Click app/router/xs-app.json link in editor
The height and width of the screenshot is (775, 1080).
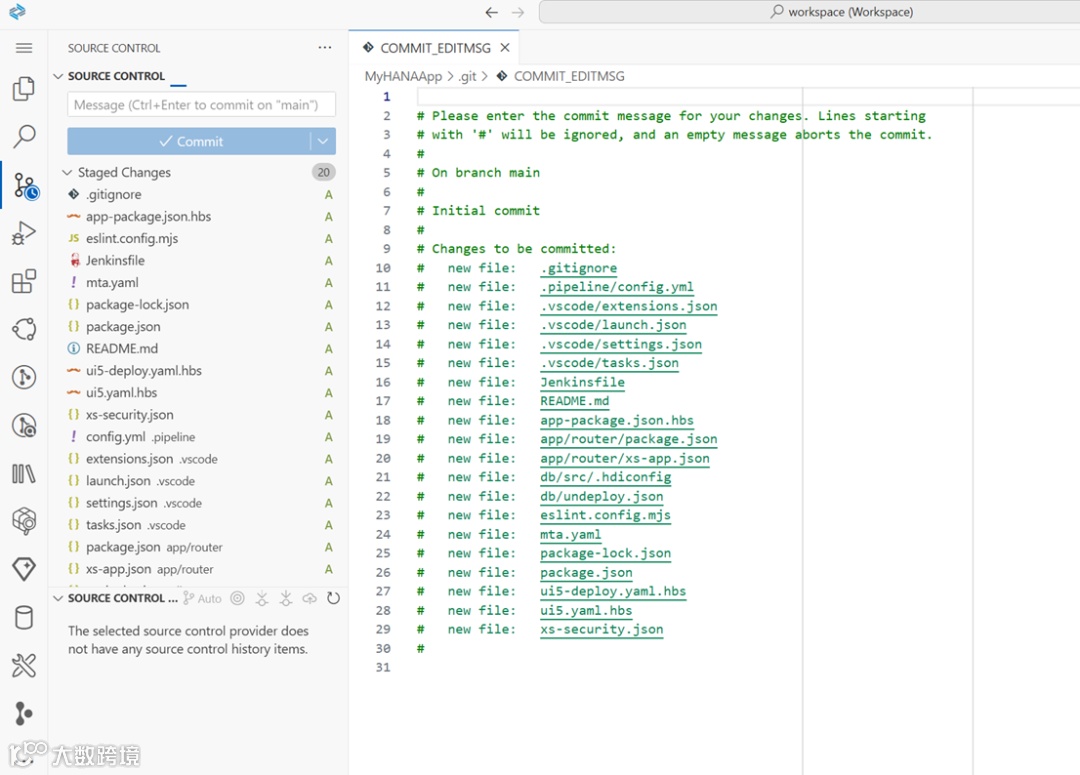click(x=625, y=458)
